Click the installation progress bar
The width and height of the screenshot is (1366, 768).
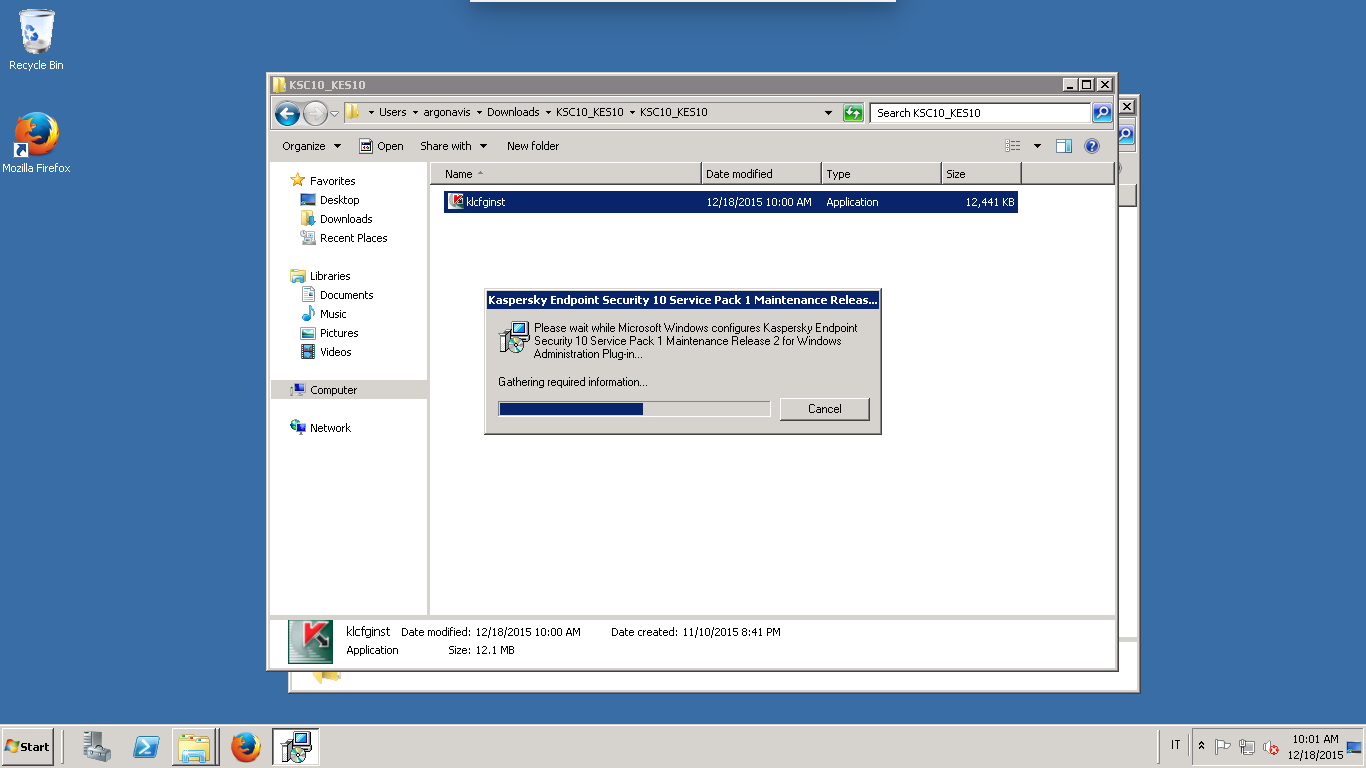[634, 409]
